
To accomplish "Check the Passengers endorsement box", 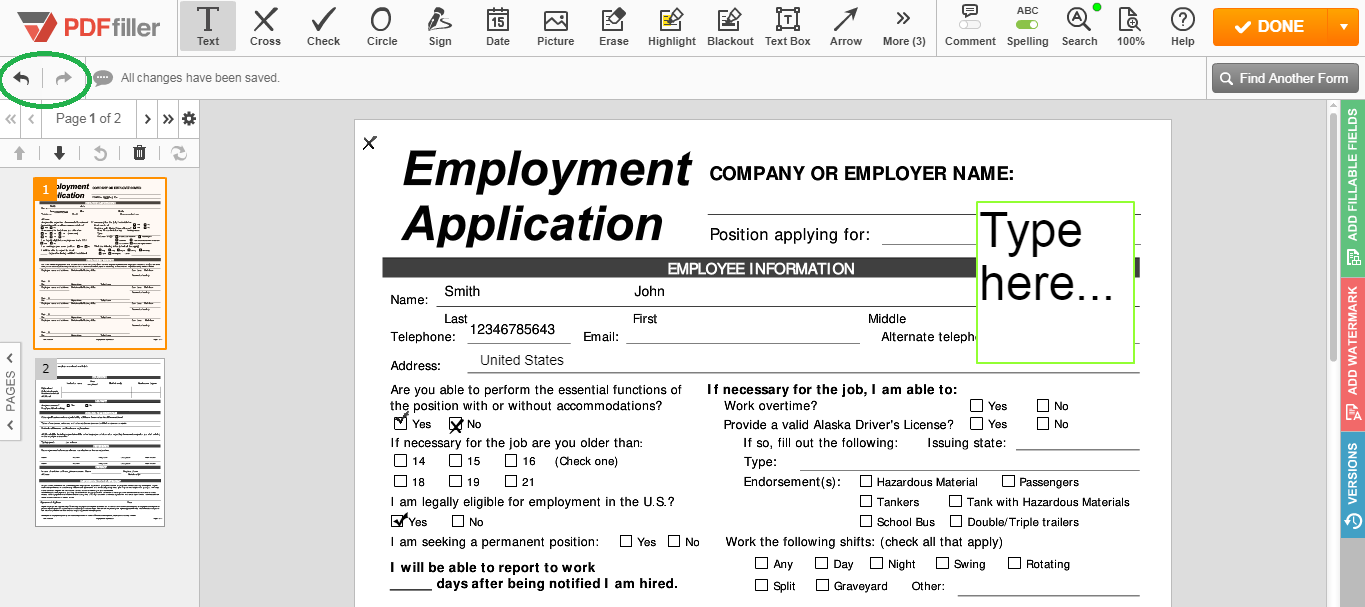I will (1008, 482).
